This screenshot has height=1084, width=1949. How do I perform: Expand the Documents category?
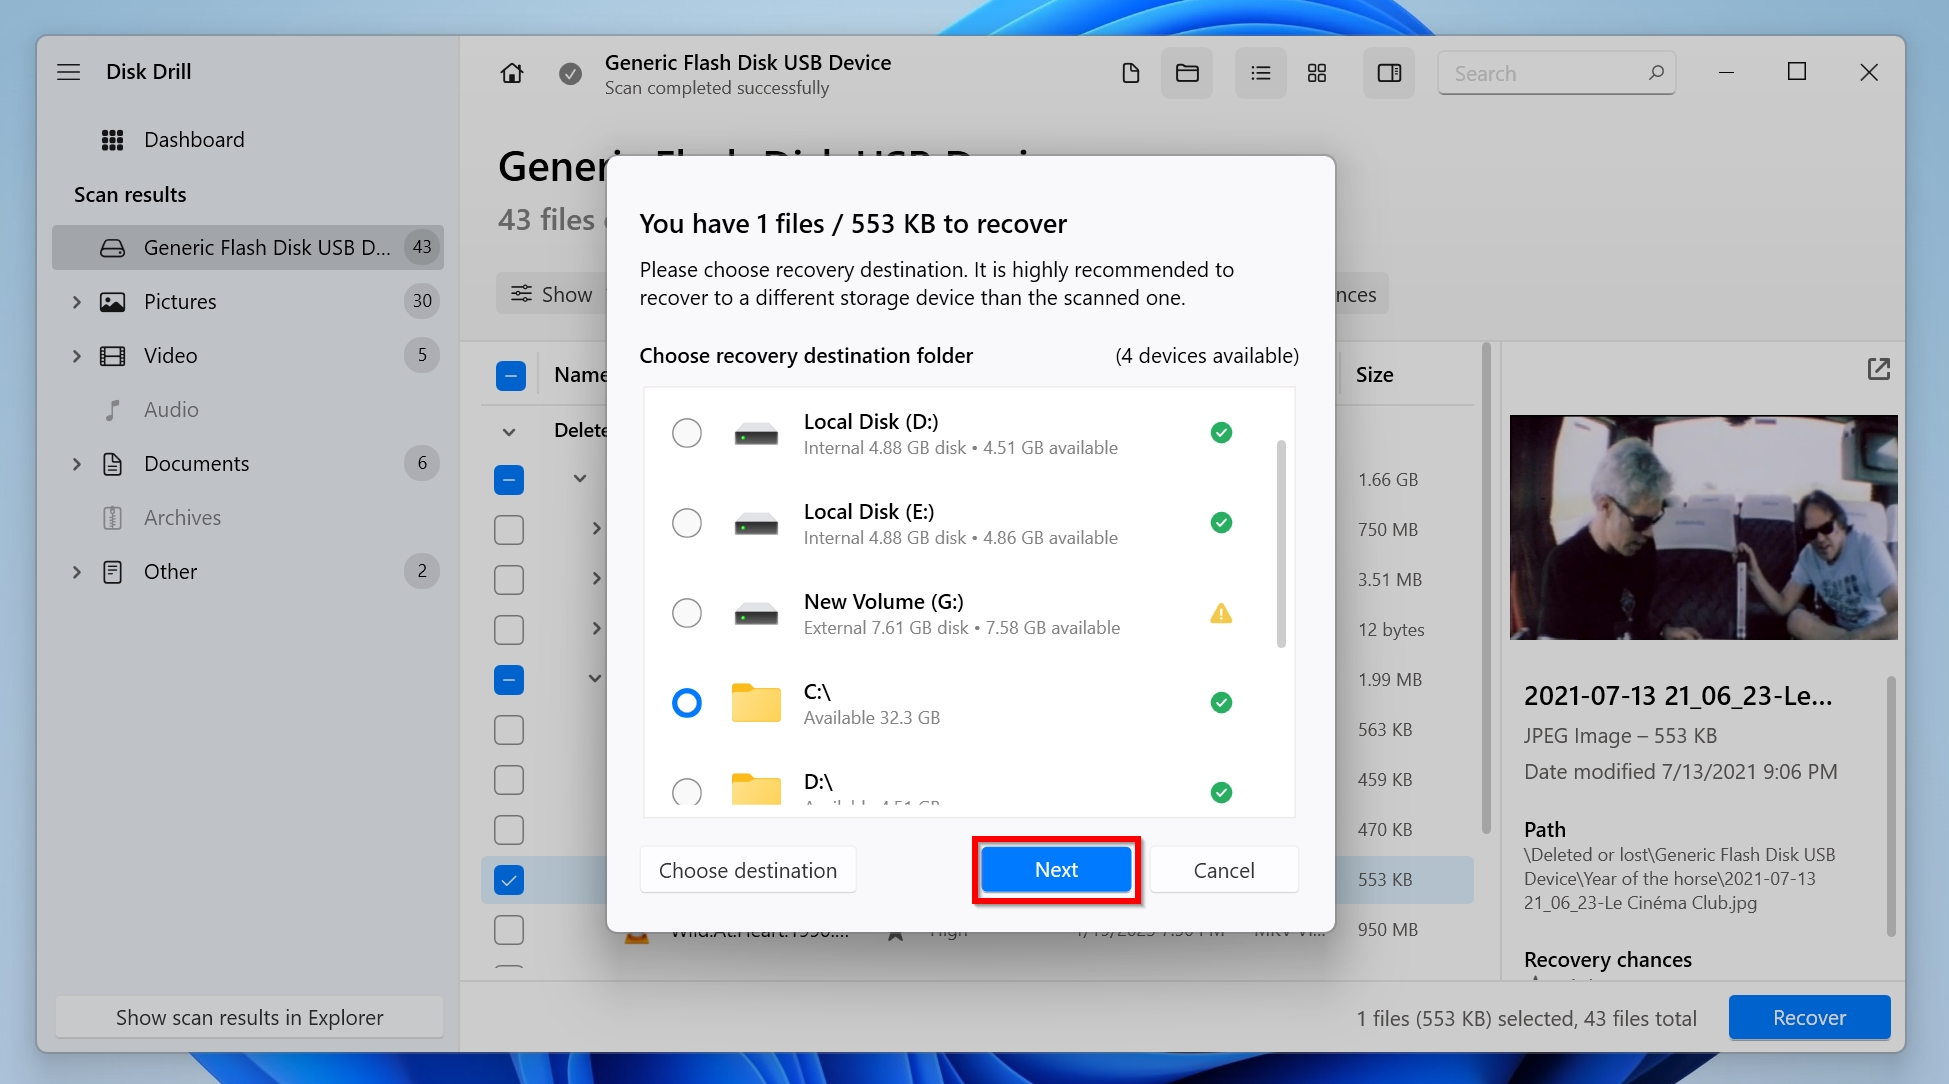(77, 464)
